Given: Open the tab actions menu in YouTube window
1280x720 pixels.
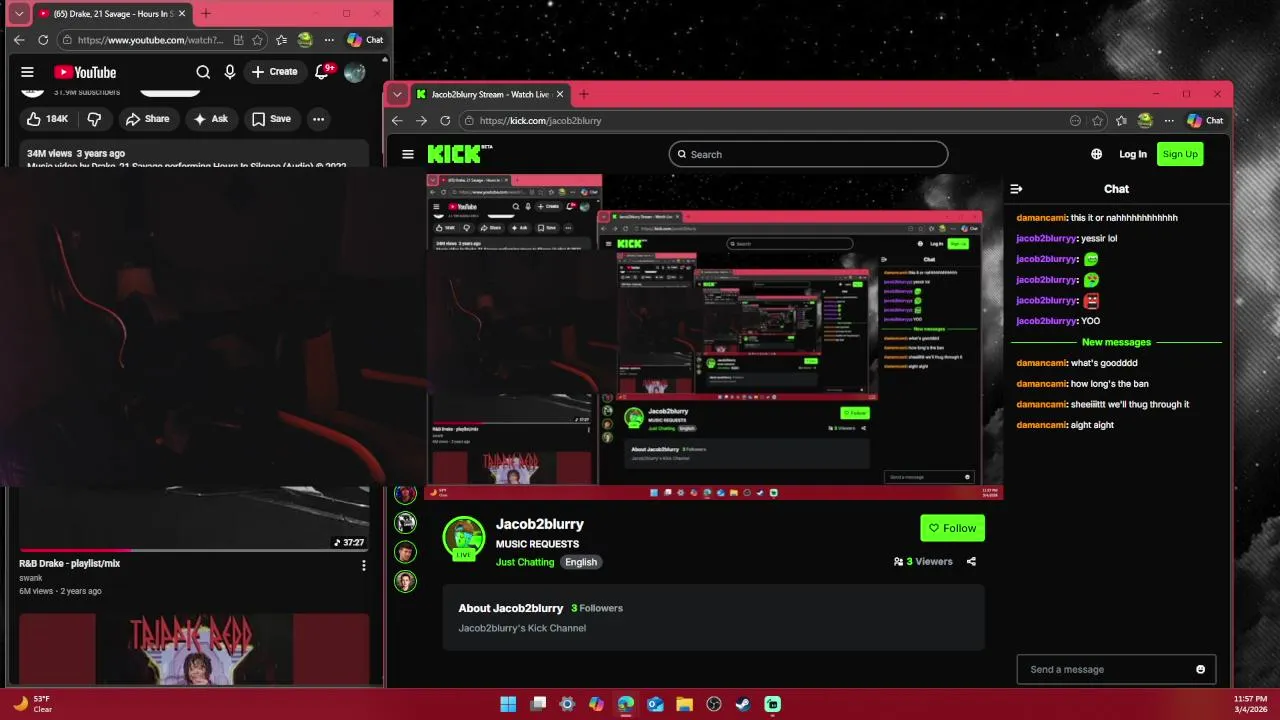Looking at the screenshot, I should pos(19,14).
